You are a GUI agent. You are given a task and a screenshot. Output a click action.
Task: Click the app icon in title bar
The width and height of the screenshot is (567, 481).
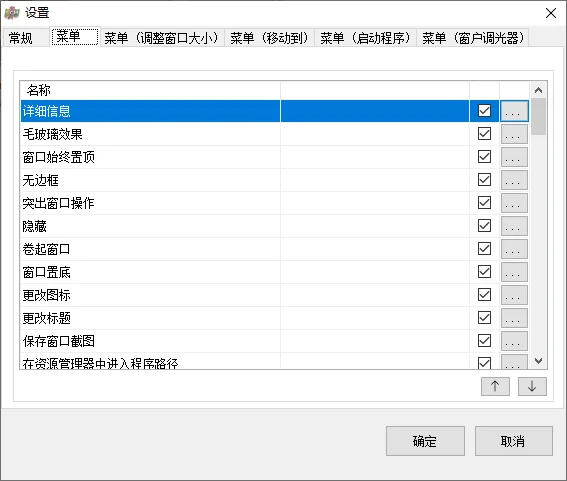12,13
